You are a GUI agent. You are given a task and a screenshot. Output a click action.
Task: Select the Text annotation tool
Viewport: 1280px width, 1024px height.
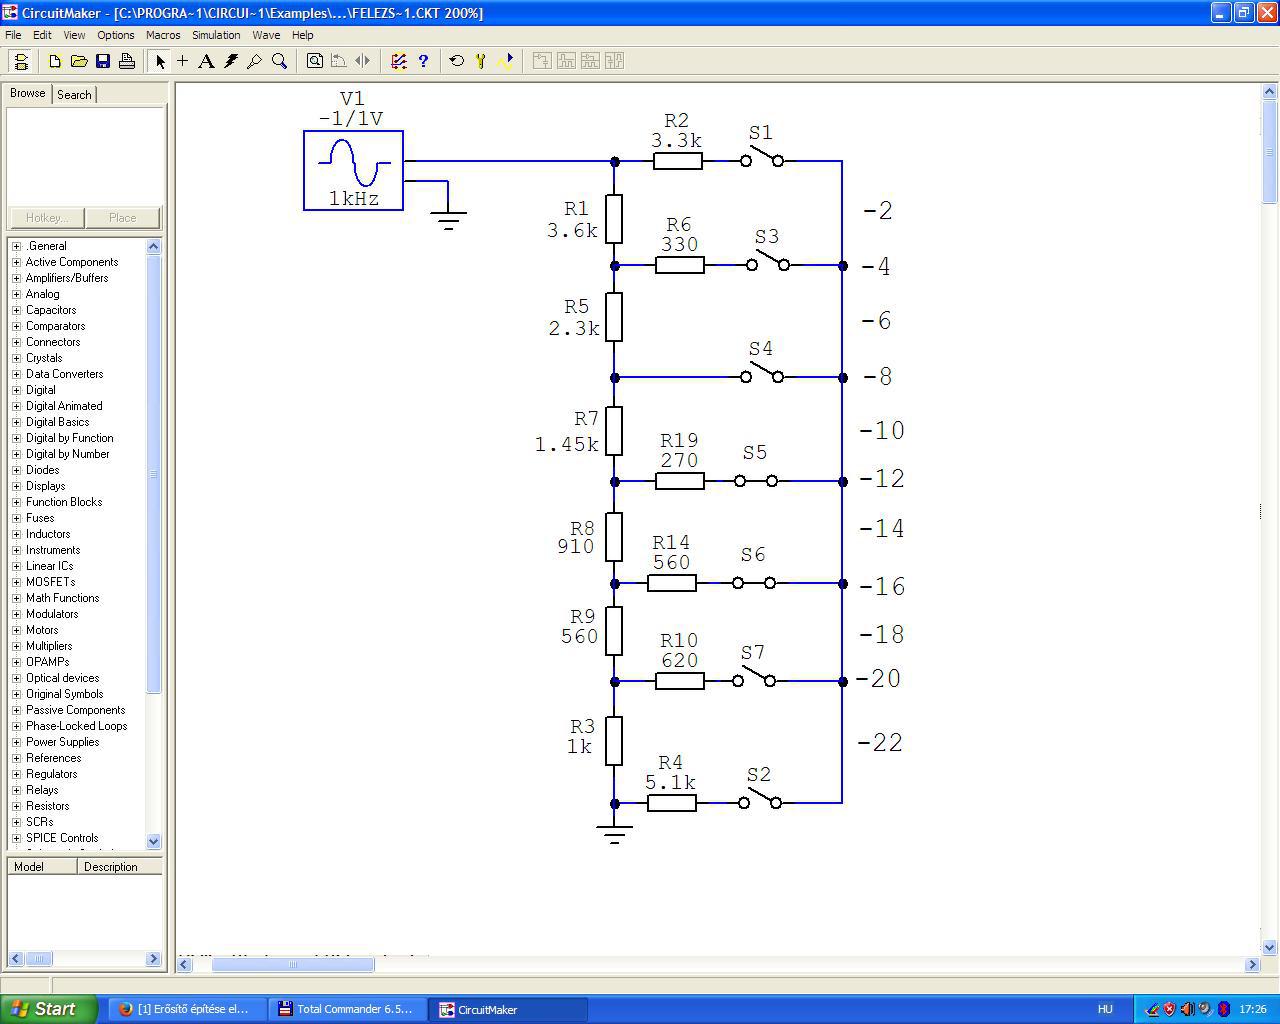[207, 61]
